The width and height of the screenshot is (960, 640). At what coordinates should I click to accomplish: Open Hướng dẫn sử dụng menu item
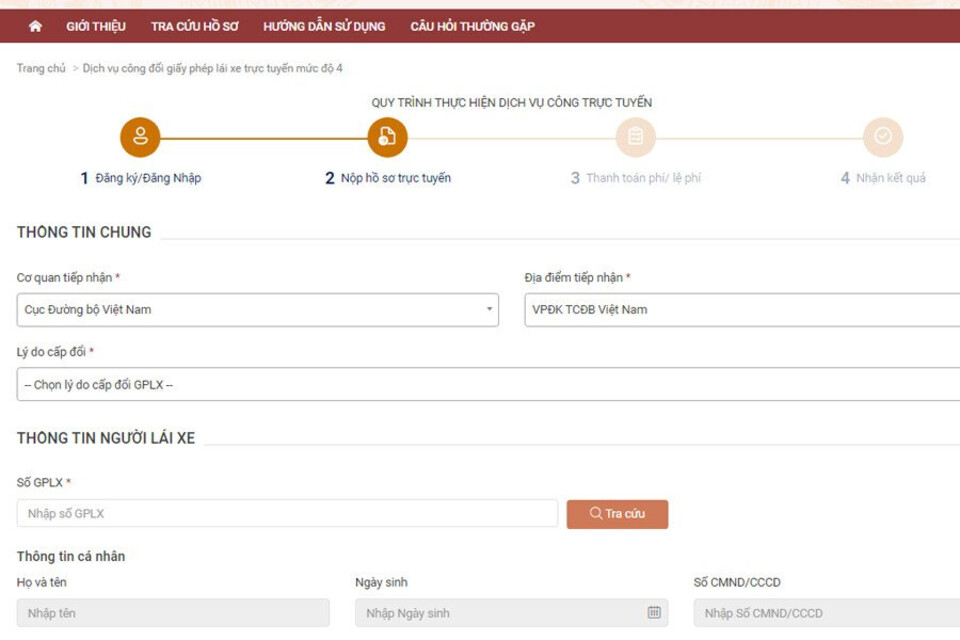pos(324,27)
